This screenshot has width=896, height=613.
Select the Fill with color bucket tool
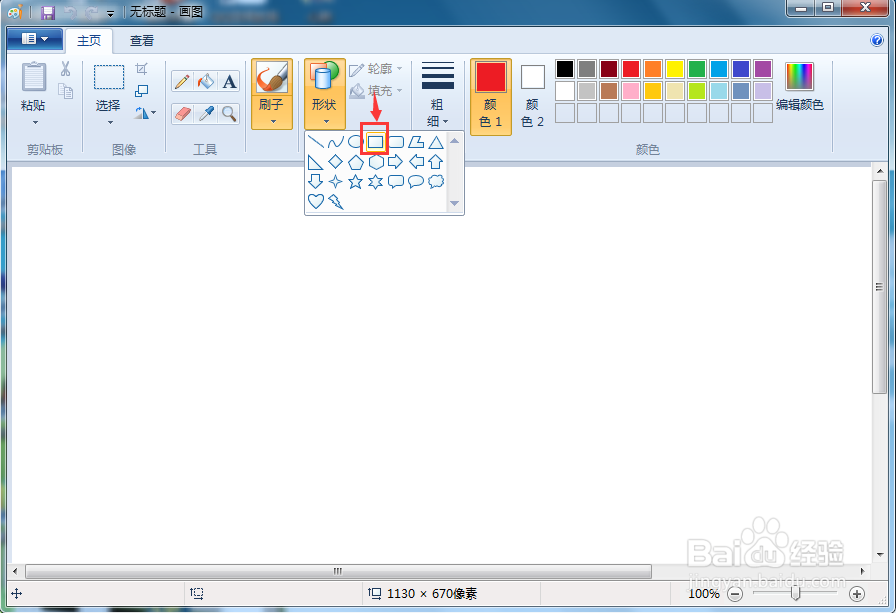(x=206, y=82)
